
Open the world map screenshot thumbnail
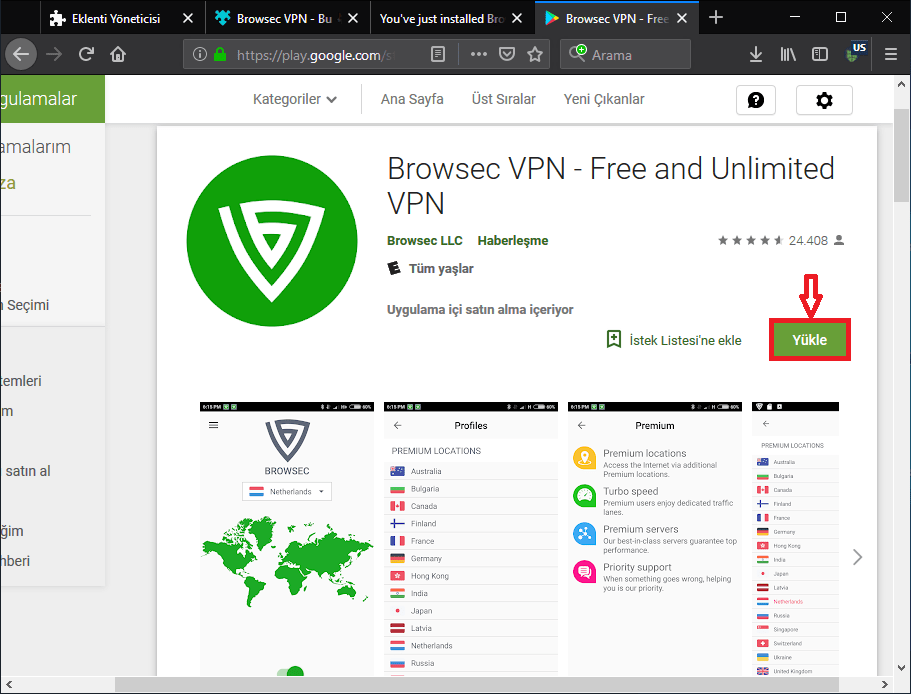(x=287, y=538)
